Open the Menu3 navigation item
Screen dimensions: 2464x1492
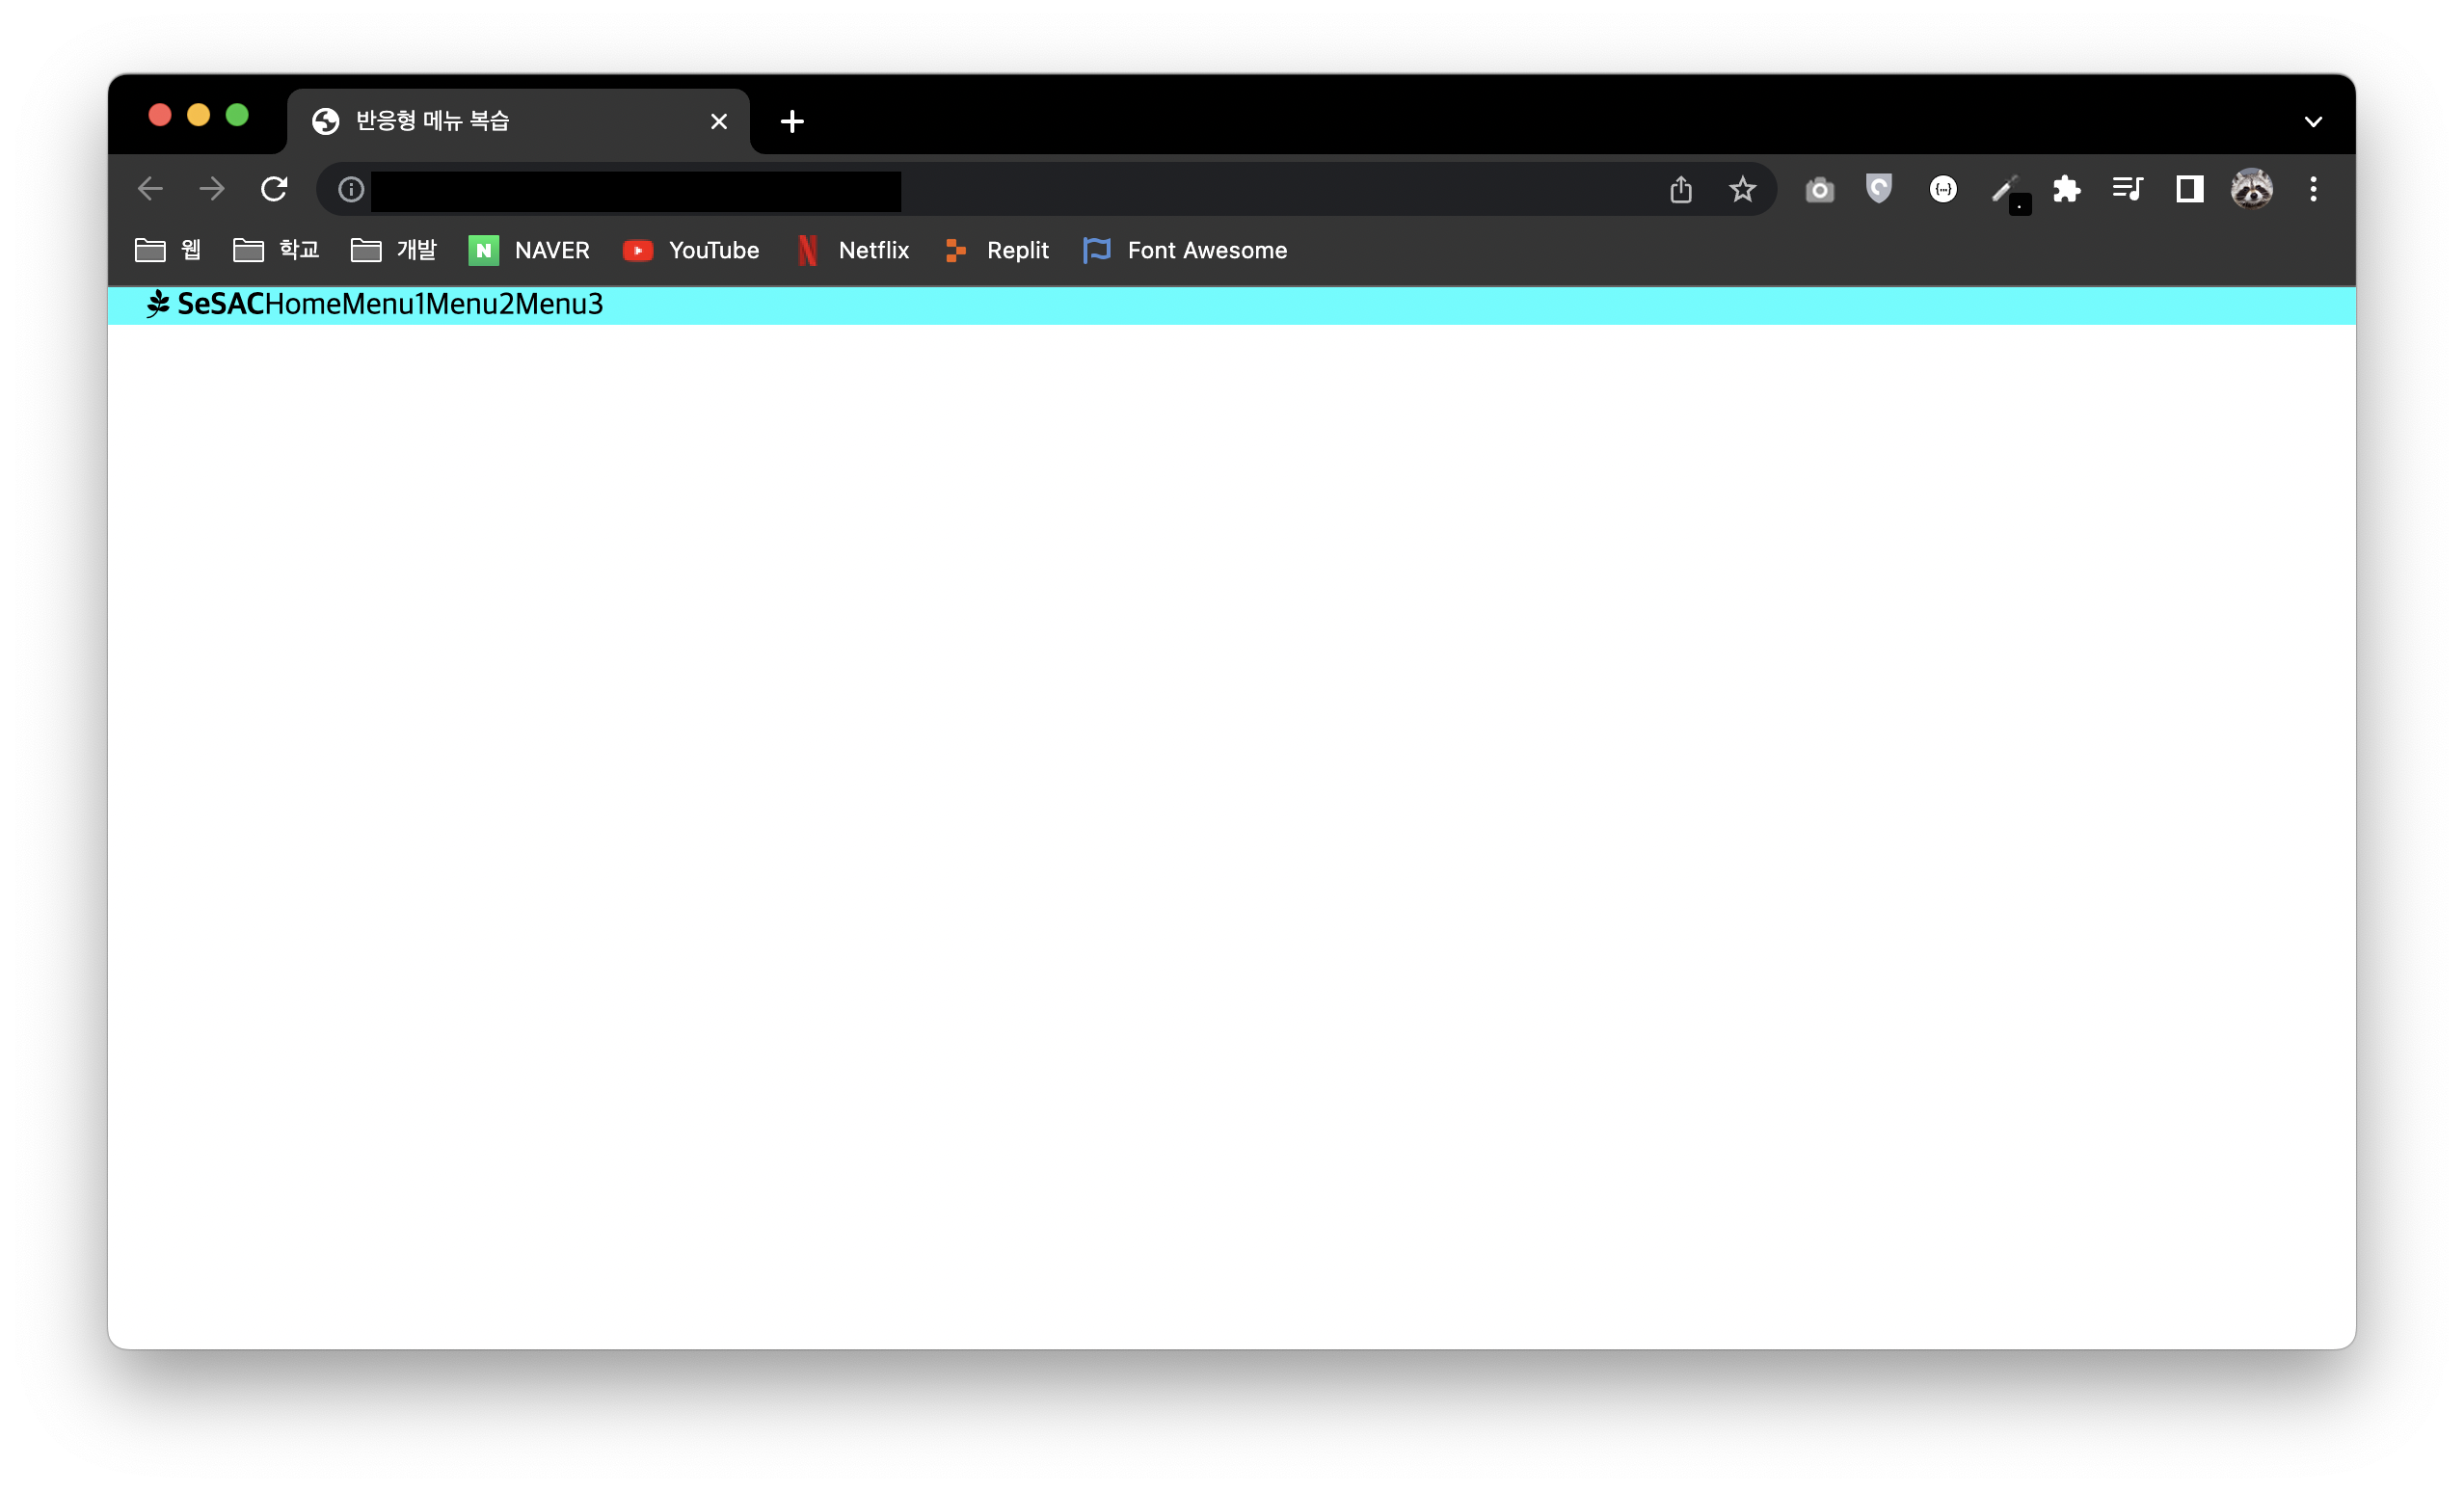pos(559,304)
